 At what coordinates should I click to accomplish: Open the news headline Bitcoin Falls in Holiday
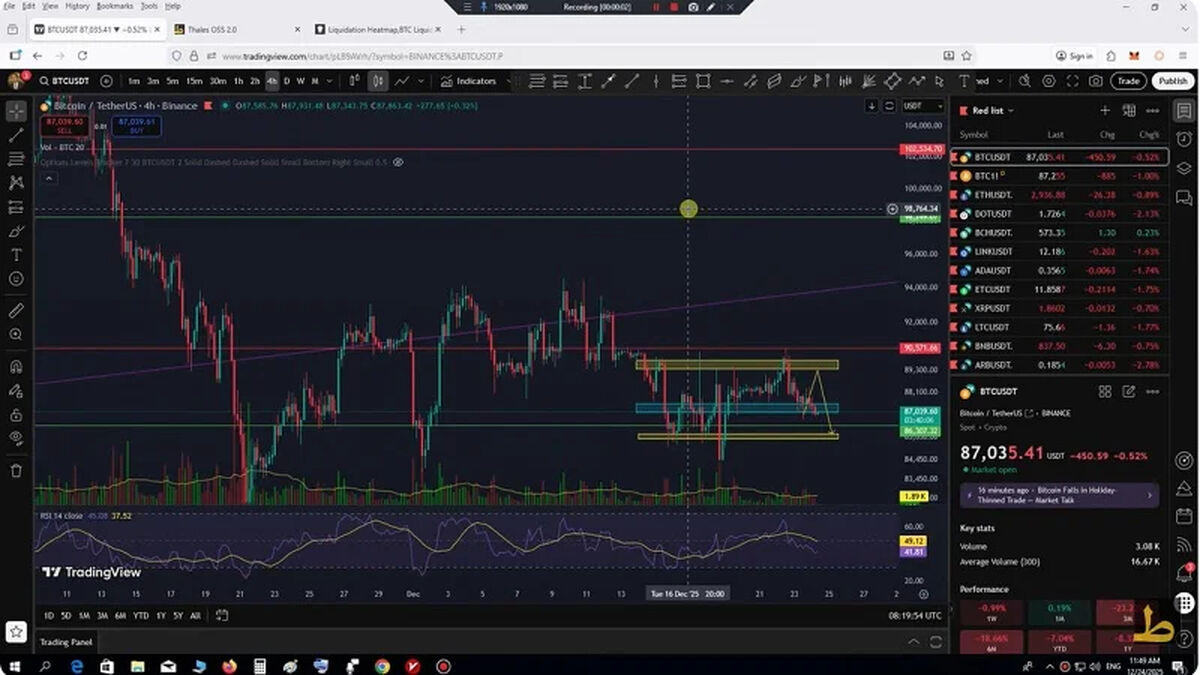1059,494
